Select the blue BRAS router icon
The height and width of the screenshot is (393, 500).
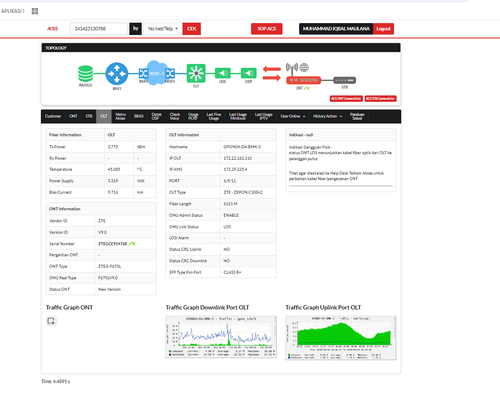(117, 74)
